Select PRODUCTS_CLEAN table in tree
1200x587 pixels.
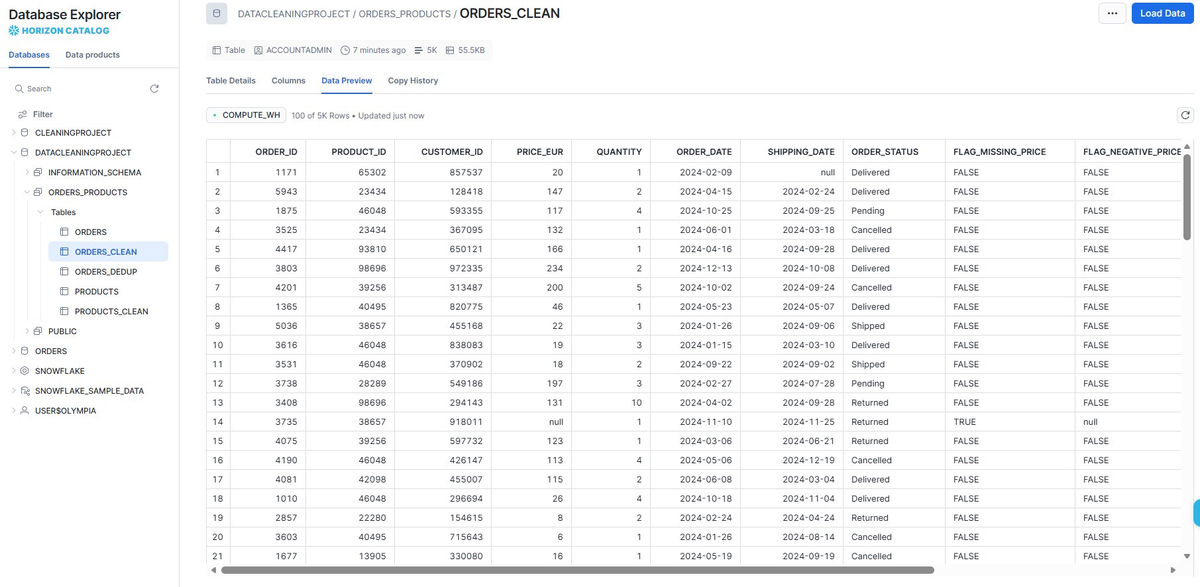[x=111, y=311]
